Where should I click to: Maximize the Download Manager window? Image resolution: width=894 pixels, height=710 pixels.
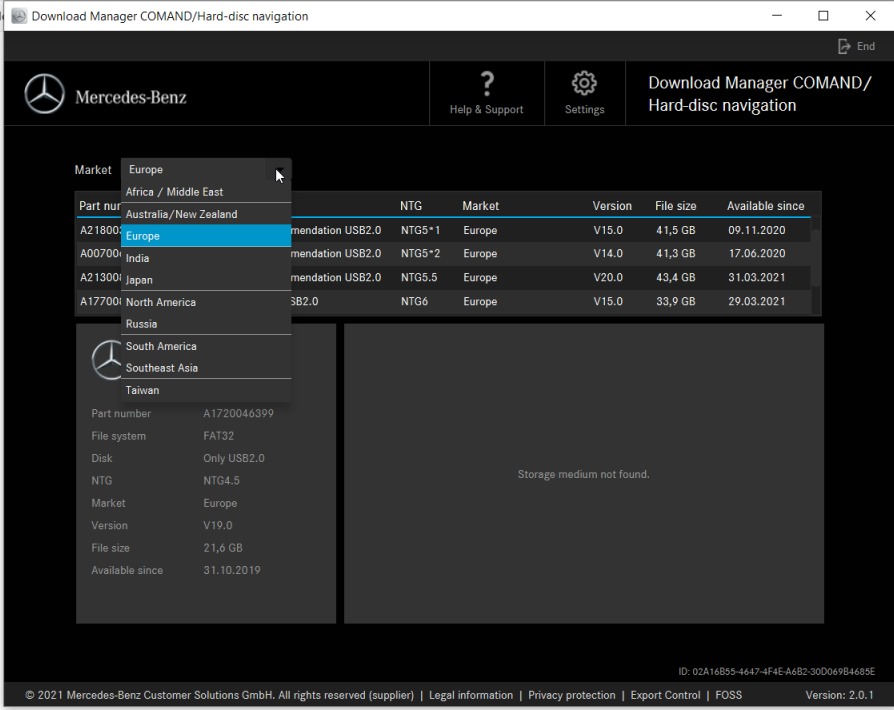(823, 16)
